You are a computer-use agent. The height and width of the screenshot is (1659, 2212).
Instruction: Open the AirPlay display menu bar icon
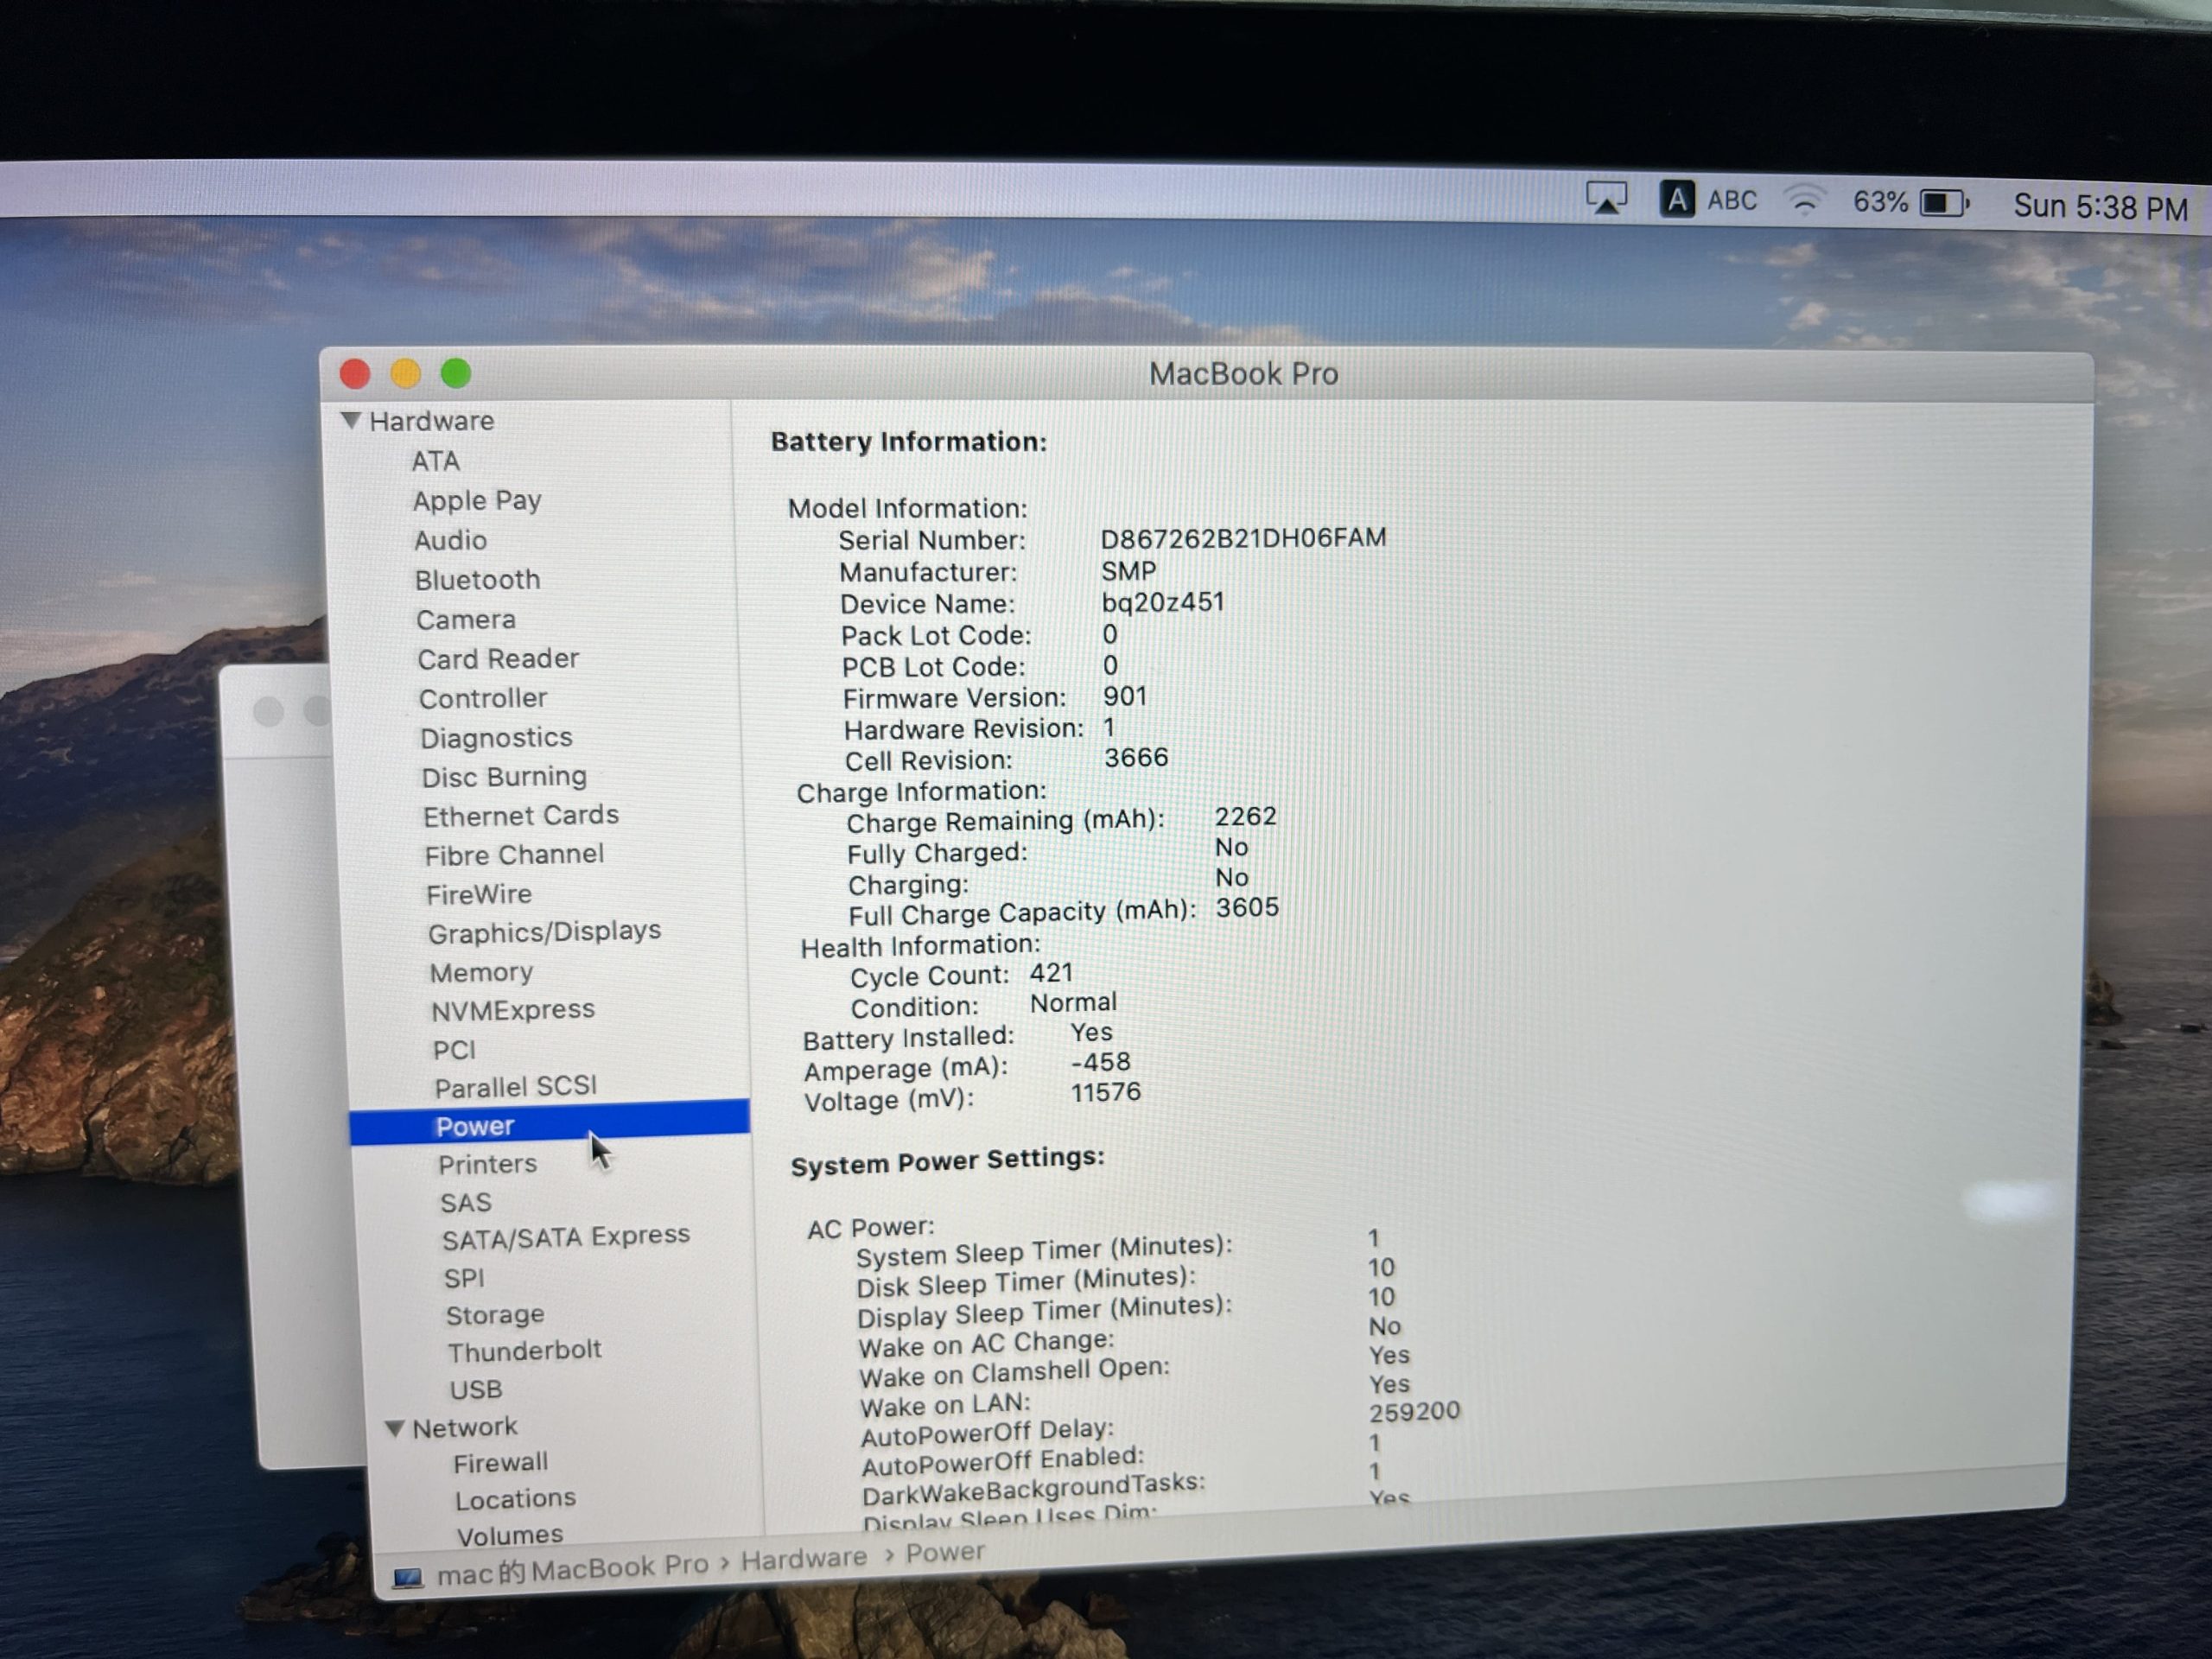[x=1607, y=198]
